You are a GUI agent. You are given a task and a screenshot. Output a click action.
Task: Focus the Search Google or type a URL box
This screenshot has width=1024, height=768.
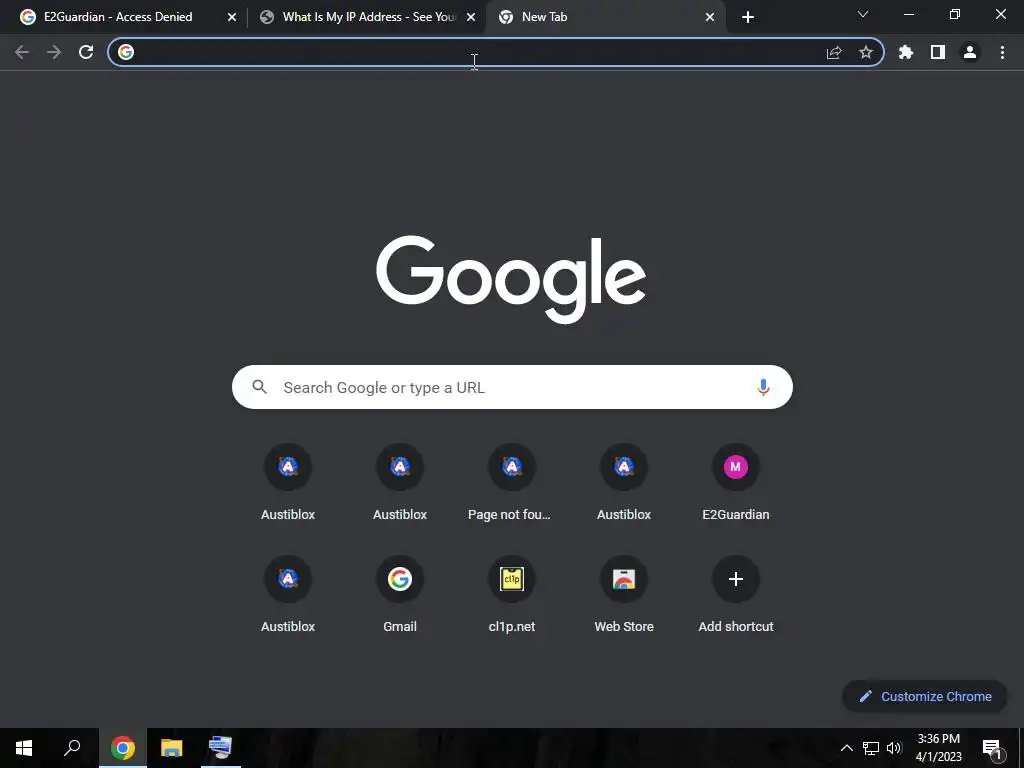[x=512, y=387]
